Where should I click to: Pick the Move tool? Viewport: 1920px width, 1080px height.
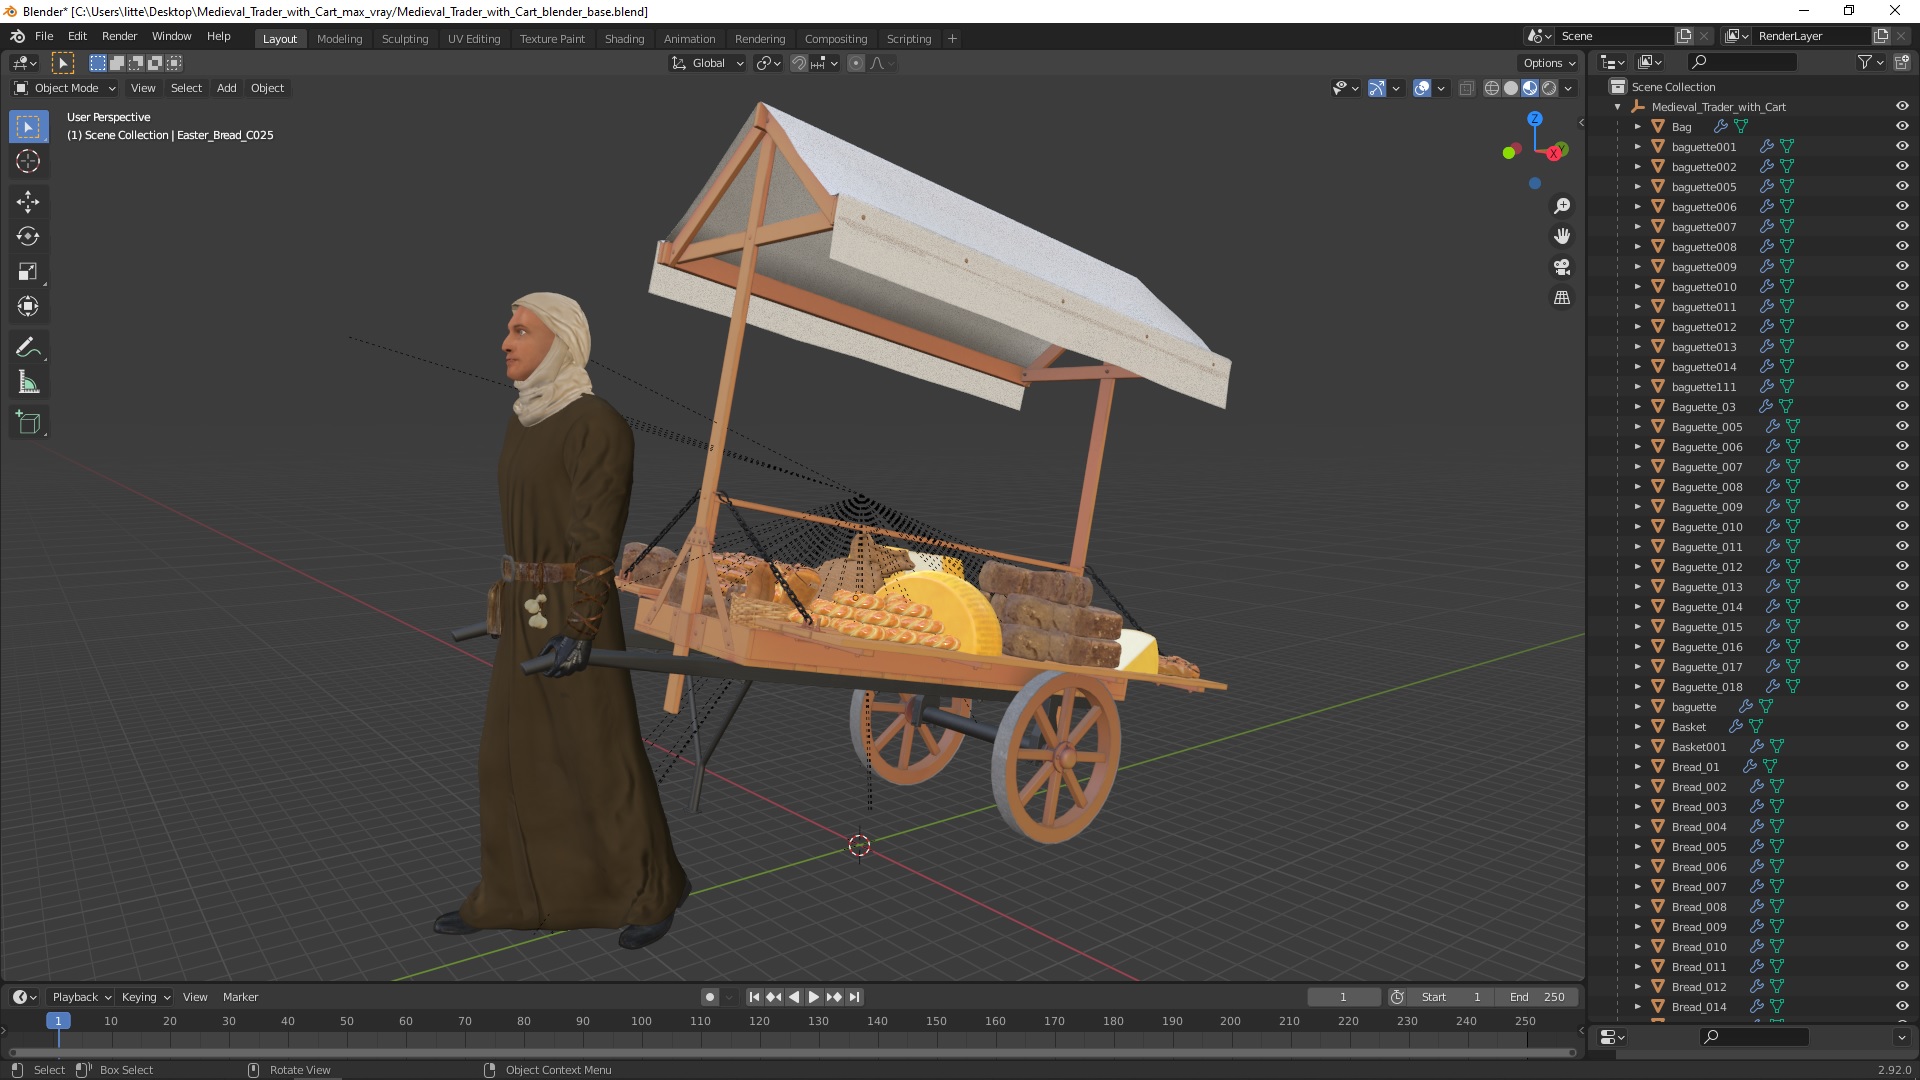[28, 202]
